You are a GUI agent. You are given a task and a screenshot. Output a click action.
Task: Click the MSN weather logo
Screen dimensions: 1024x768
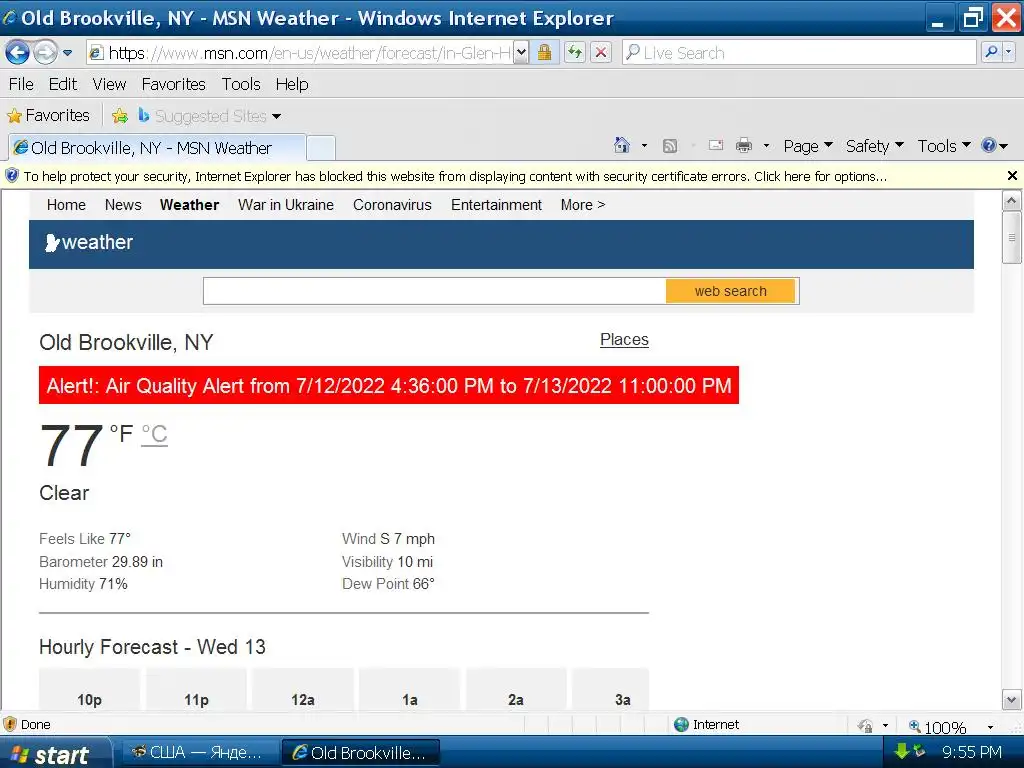[x=89, y=242]
